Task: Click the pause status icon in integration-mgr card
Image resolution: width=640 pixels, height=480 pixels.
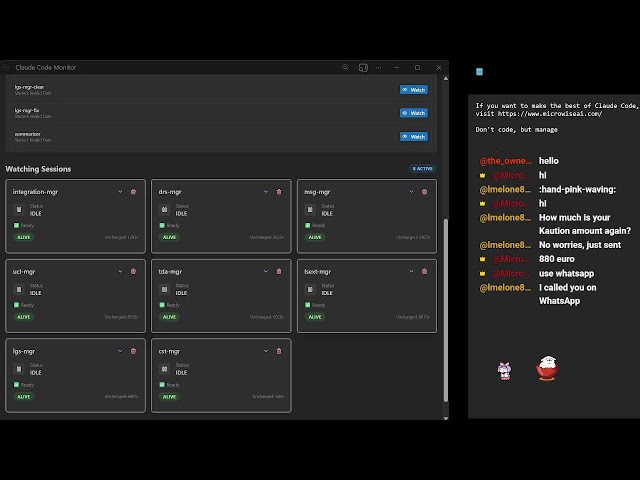Action: (19, 210)
